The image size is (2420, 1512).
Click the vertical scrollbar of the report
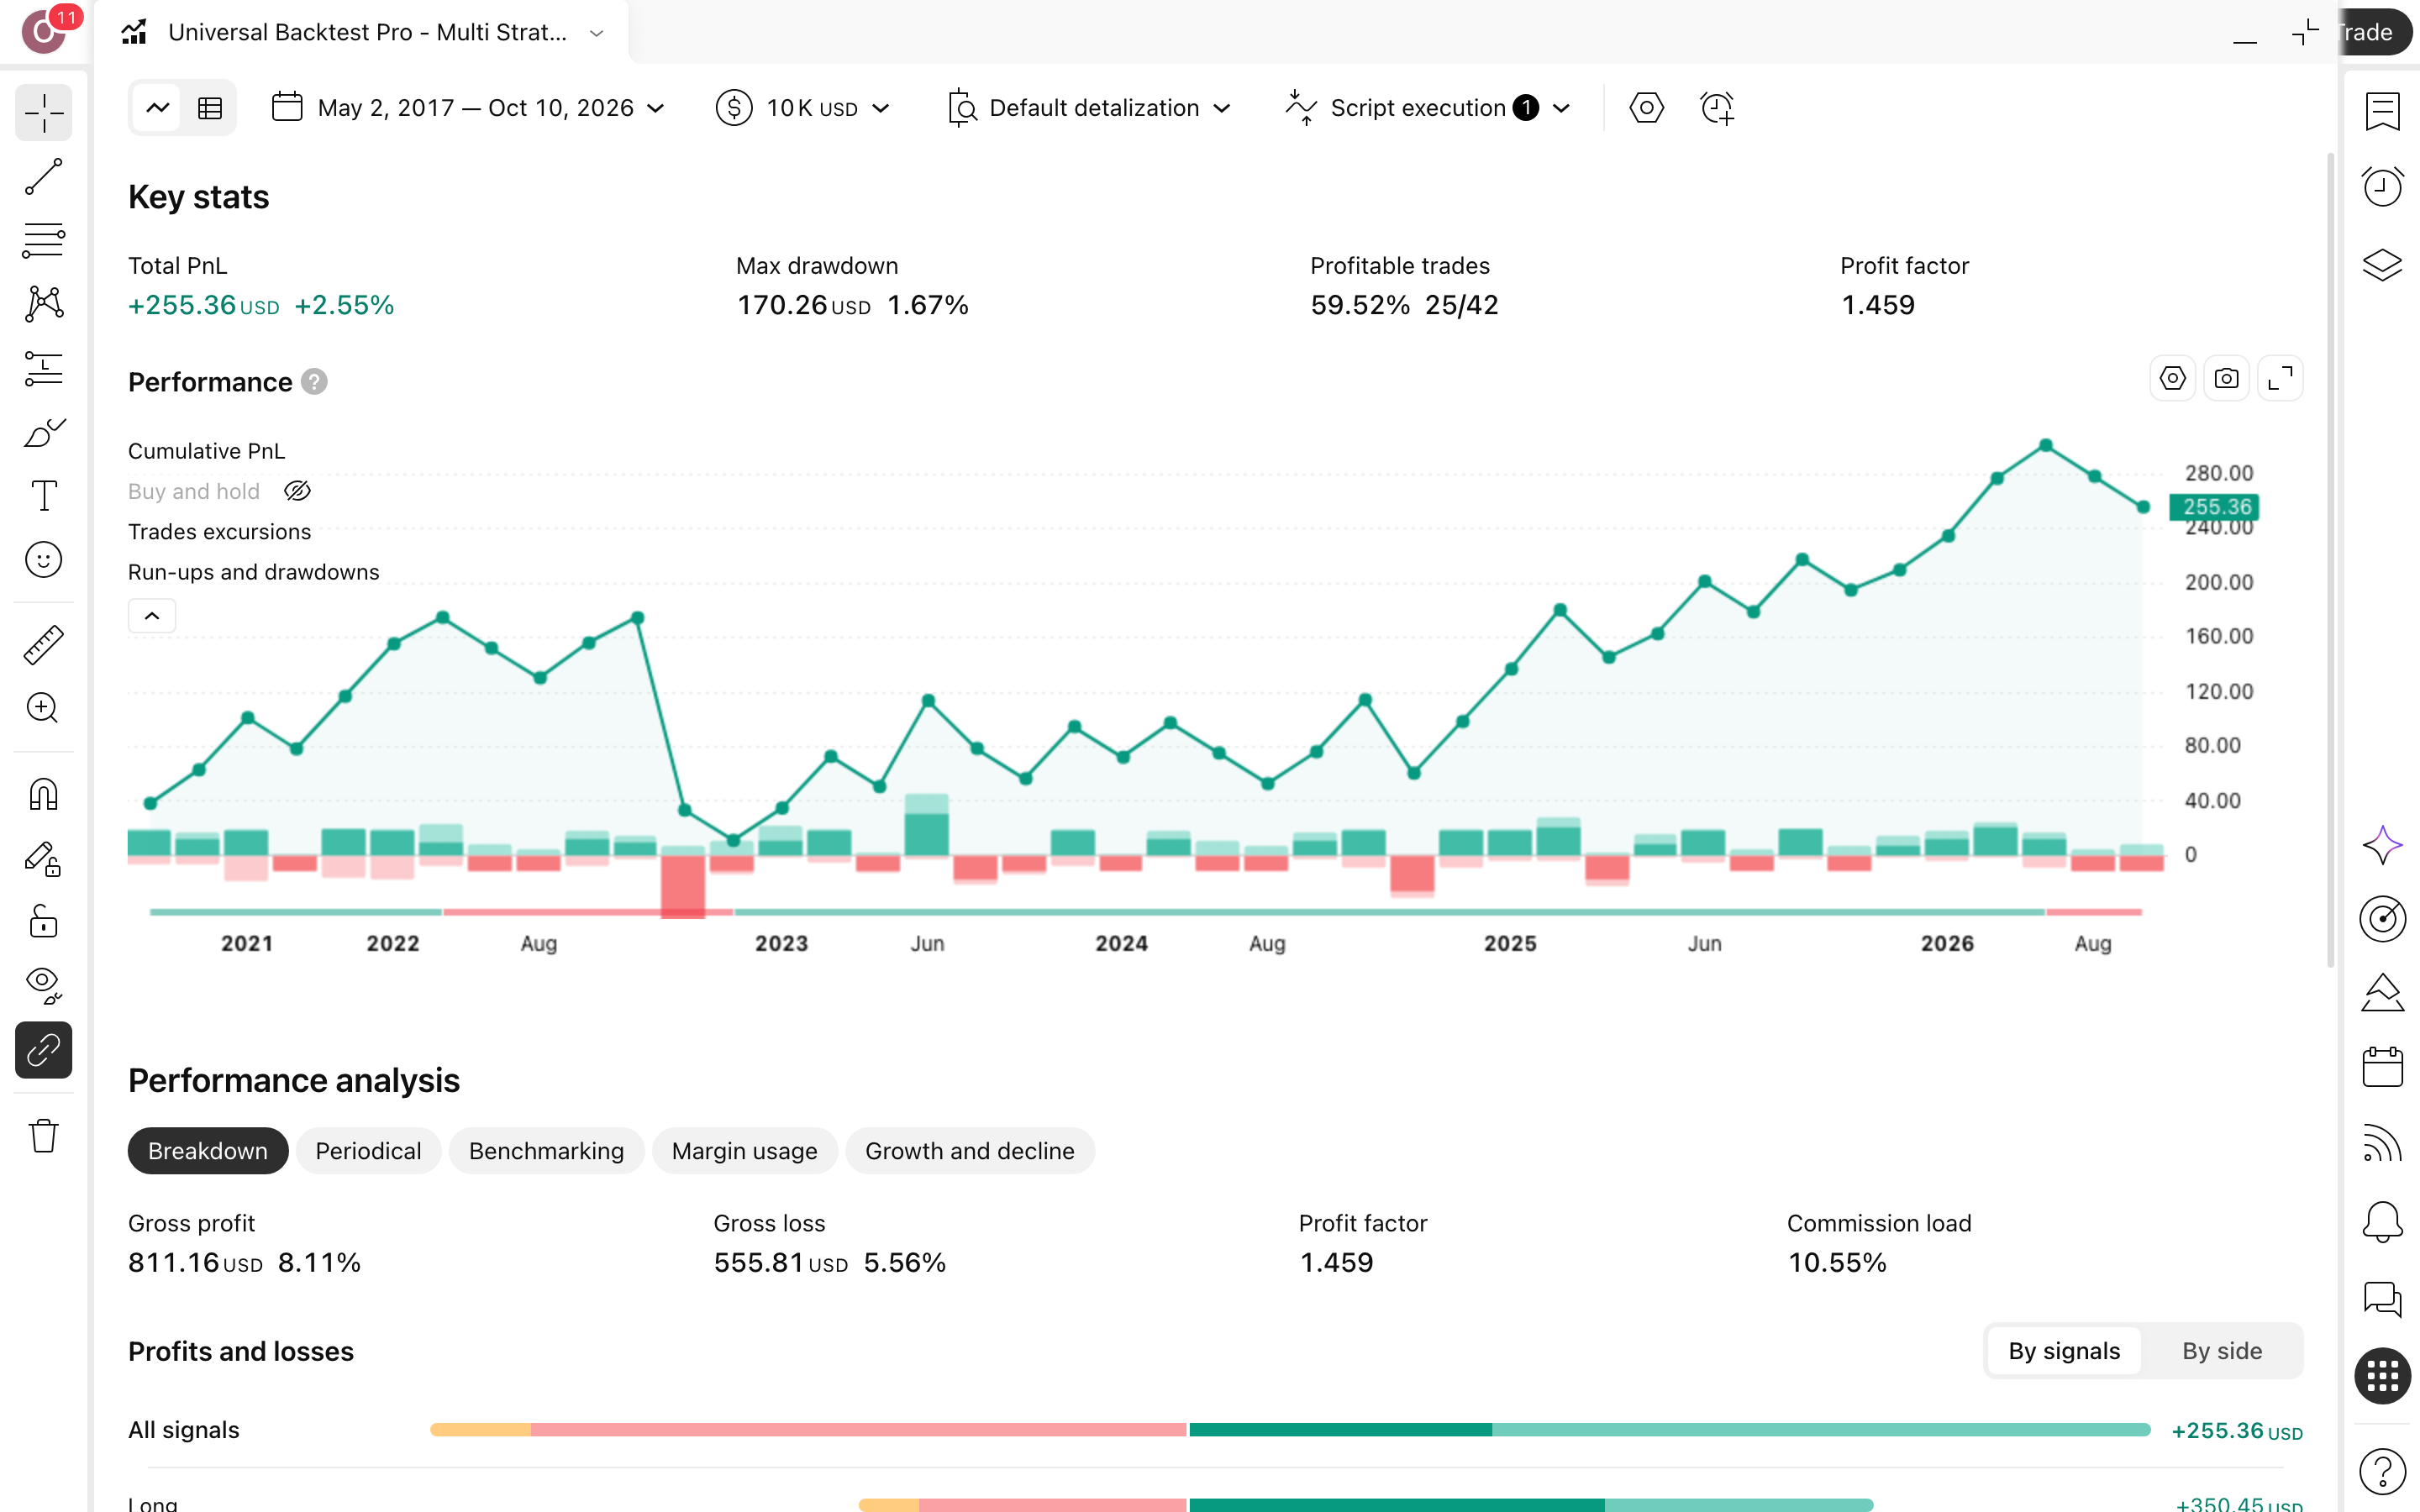(2330, 560)
